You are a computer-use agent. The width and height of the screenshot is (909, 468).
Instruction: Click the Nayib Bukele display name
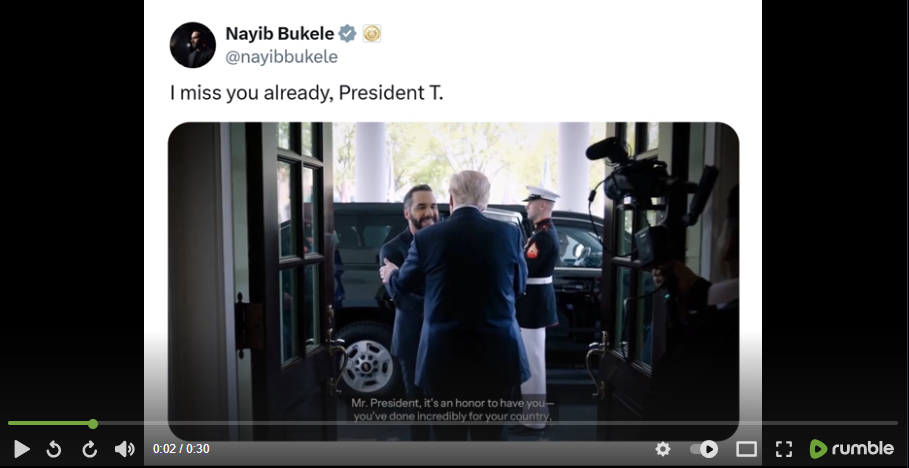click(279, 34)
